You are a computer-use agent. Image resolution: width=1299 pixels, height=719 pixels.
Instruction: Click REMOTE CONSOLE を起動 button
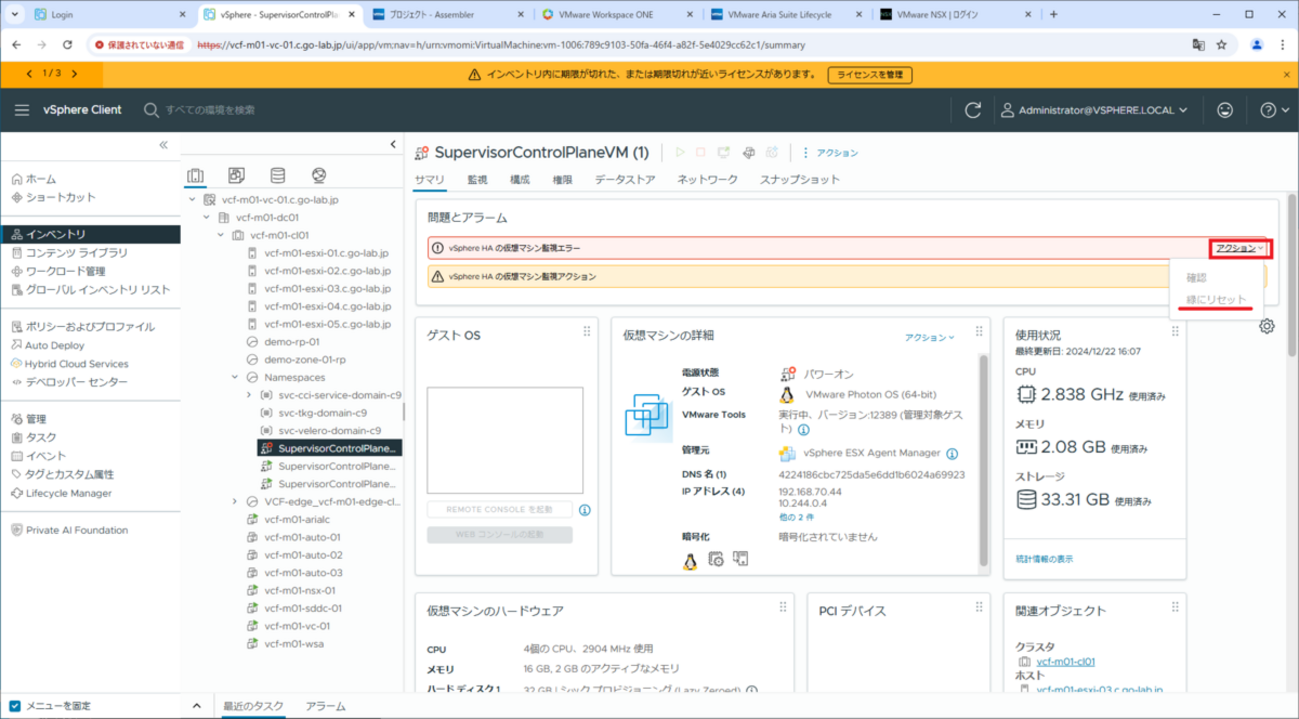pyautogui.click(x=499, y=510)
